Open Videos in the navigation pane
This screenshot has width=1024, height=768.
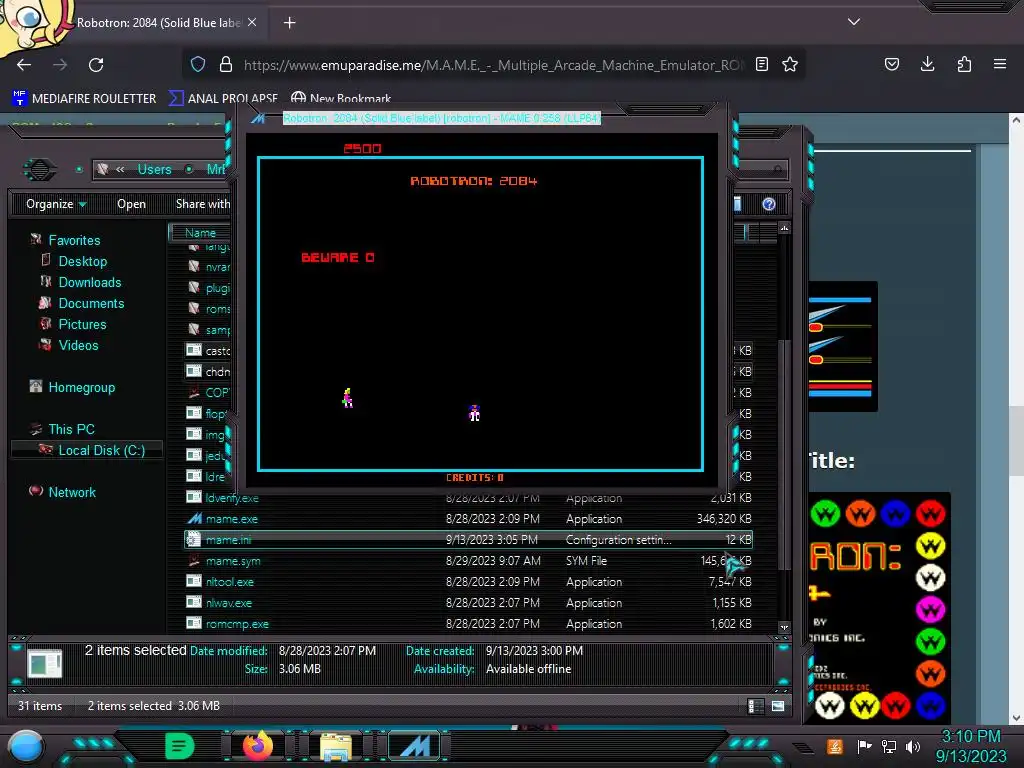pyautogui.click(x=78, y=345)
